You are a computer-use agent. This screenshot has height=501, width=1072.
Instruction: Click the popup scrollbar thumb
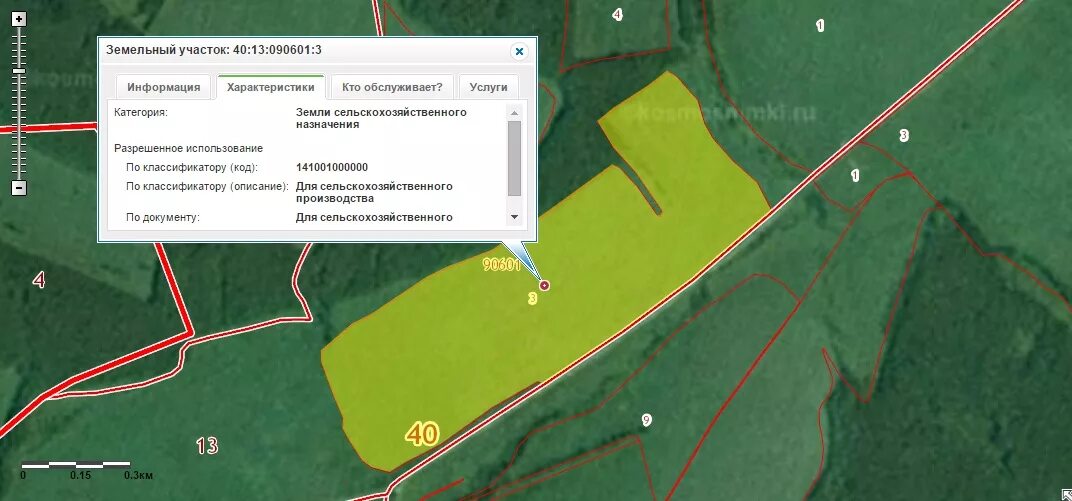tap(515, 158)
